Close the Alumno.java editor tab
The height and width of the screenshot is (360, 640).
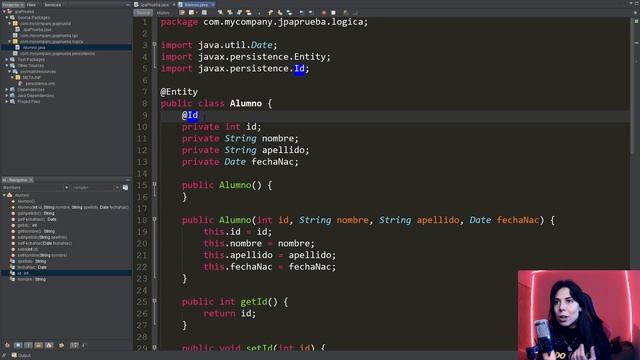coord(213,4)
